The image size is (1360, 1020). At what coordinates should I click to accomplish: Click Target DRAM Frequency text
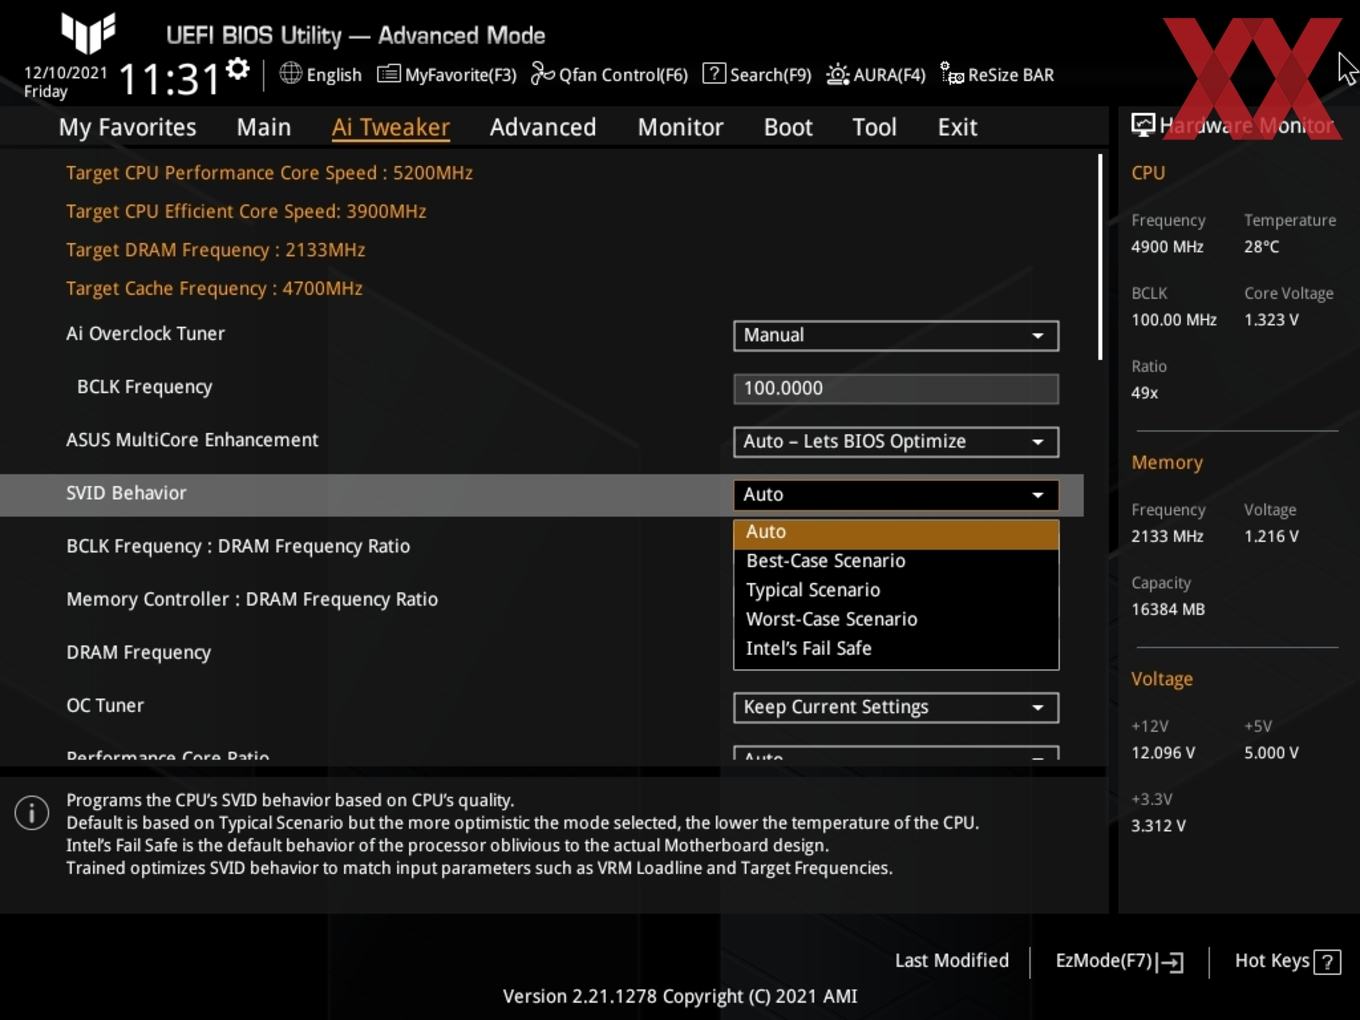pos(215,250)
